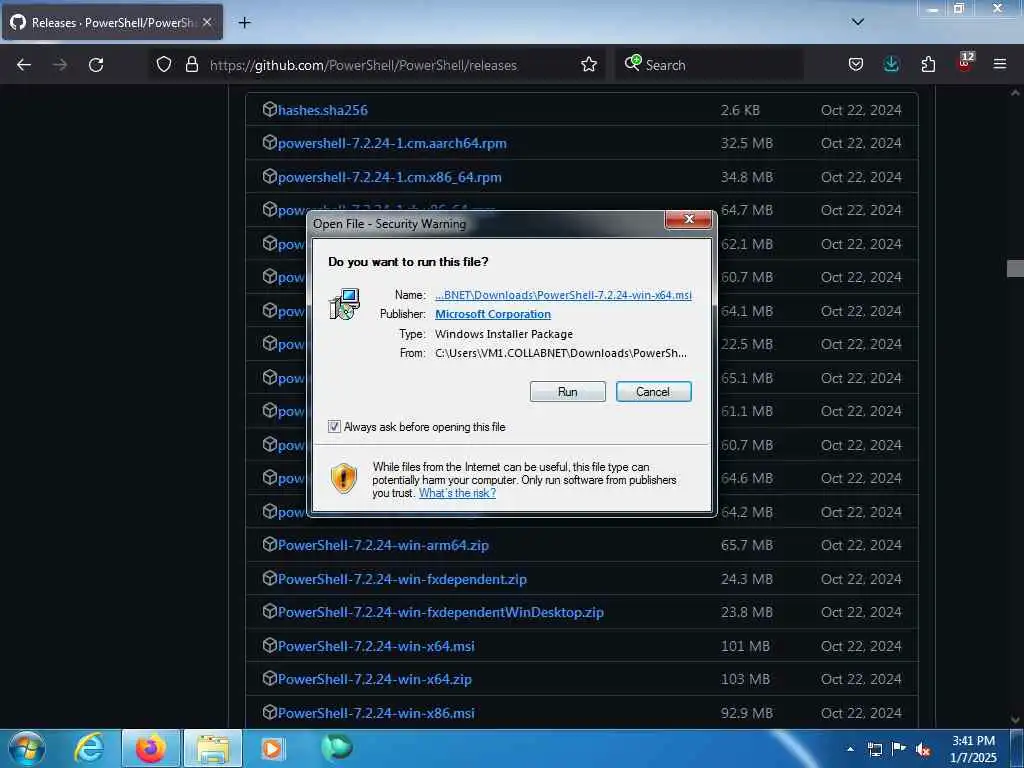Image resolution: width=1024 pixels, height=768 pixels.
Task: Close the Releases PowerShell tab
Action: (x=207, y=23)
